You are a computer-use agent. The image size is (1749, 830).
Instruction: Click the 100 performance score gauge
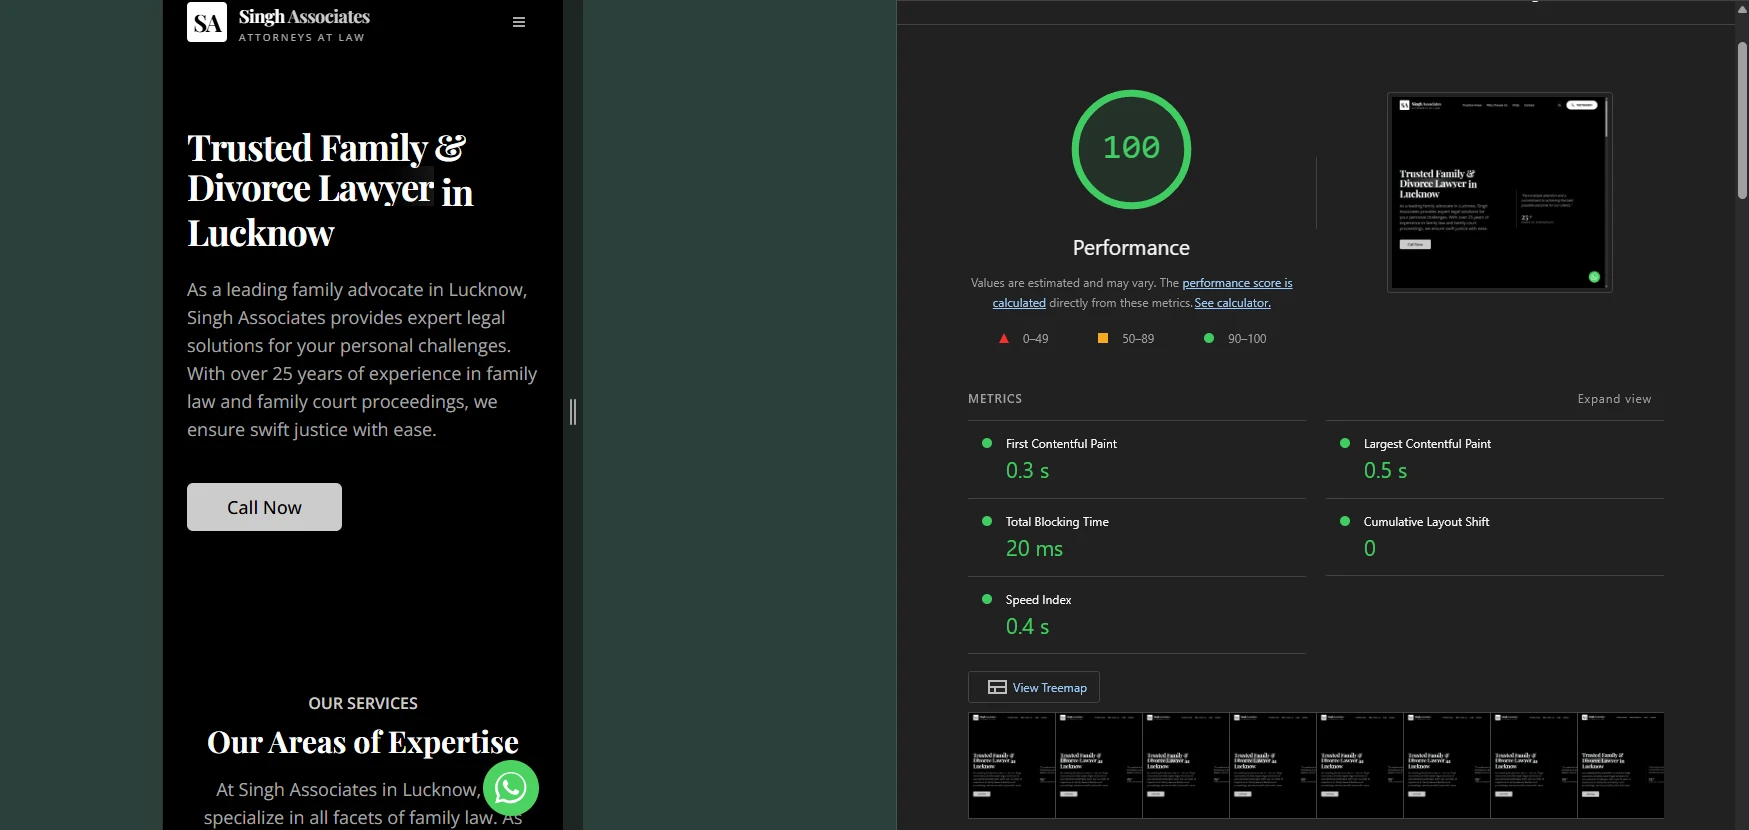[x=1131, y=149]
